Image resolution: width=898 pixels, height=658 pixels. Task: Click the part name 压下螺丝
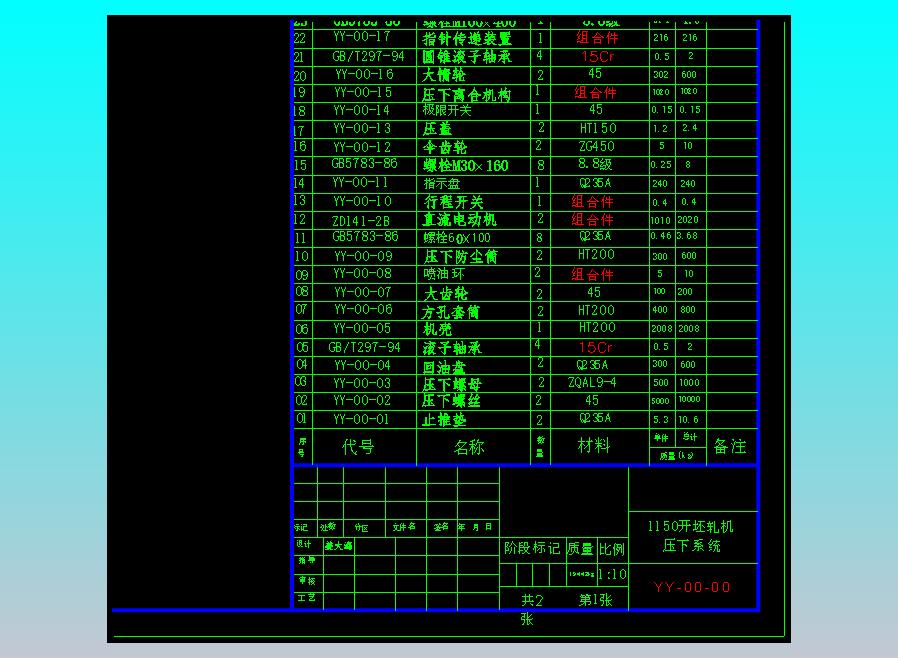point(451,401)
